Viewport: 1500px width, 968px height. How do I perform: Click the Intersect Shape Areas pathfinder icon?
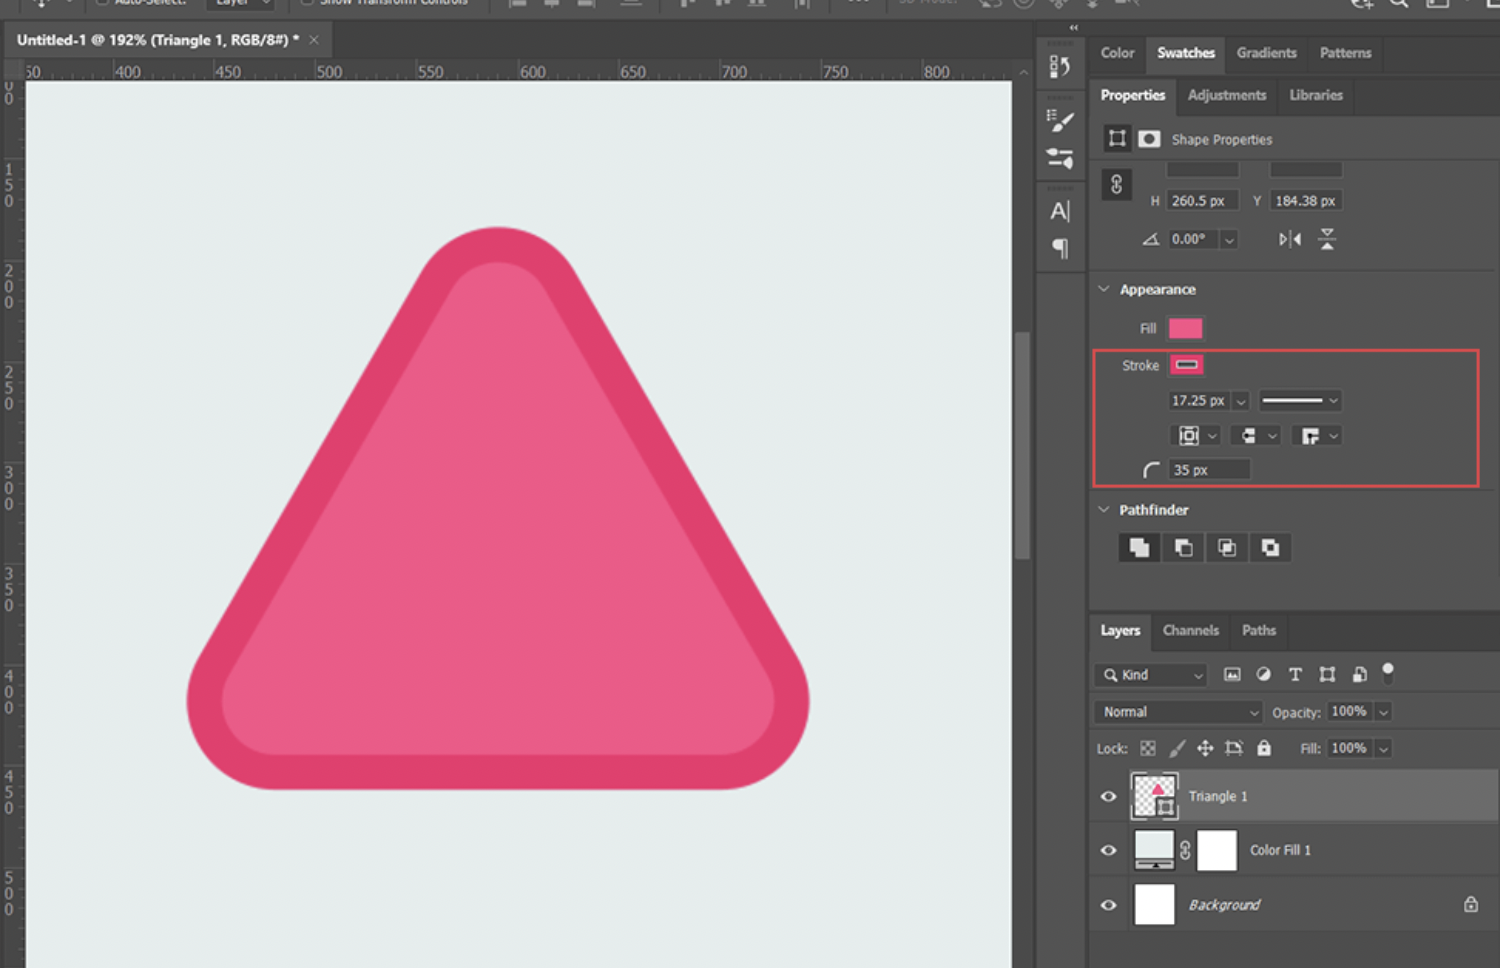pos(1227,548)
